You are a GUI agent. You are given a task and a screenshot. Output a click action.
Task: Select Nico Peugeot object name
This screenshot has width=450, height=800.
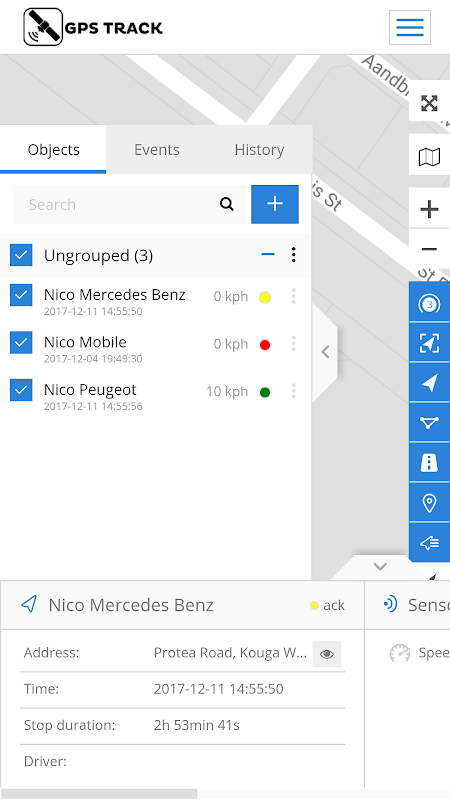90,389
